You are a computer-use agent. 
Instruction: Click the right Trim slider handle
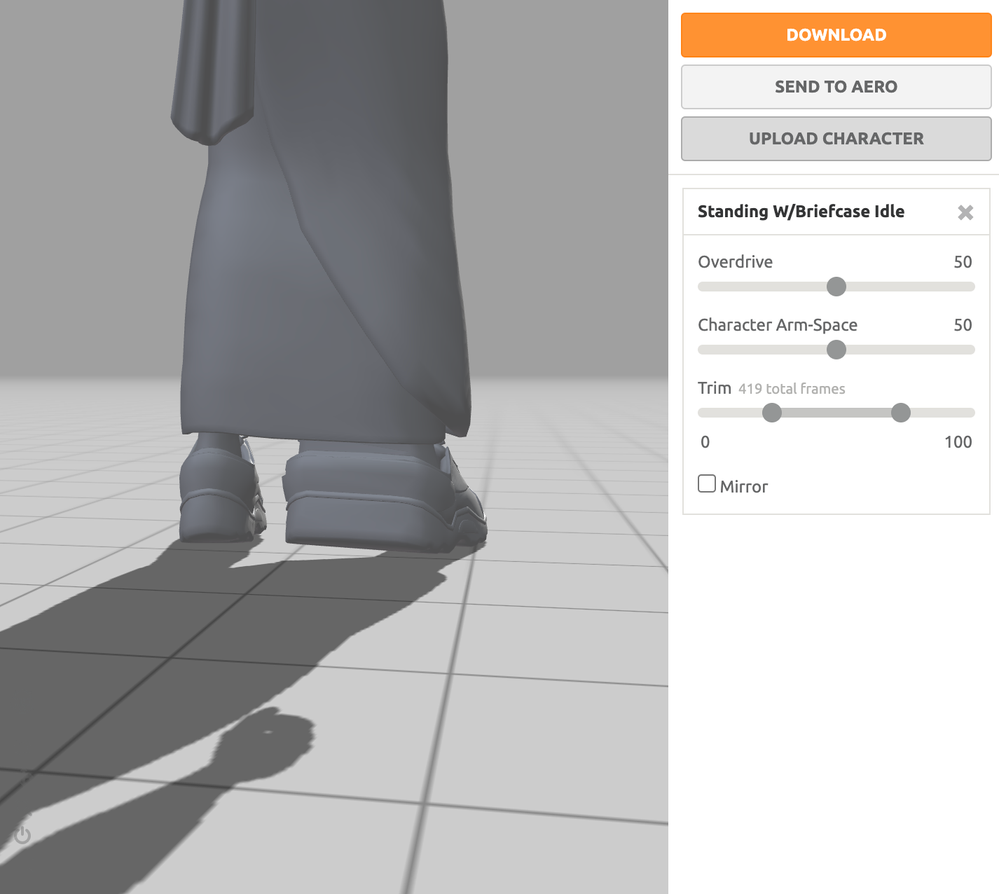coord(900,413)
